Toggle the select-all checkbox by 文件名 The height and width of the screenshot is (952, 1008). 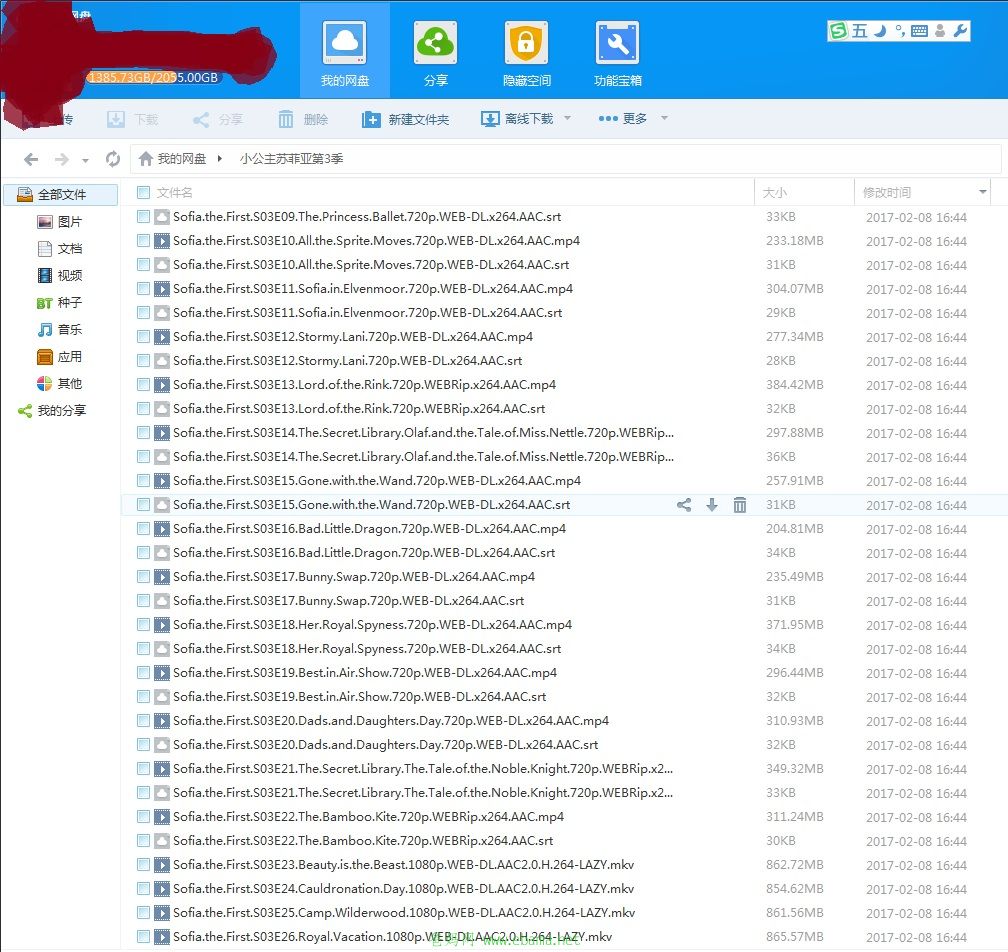tap(143, 192)
